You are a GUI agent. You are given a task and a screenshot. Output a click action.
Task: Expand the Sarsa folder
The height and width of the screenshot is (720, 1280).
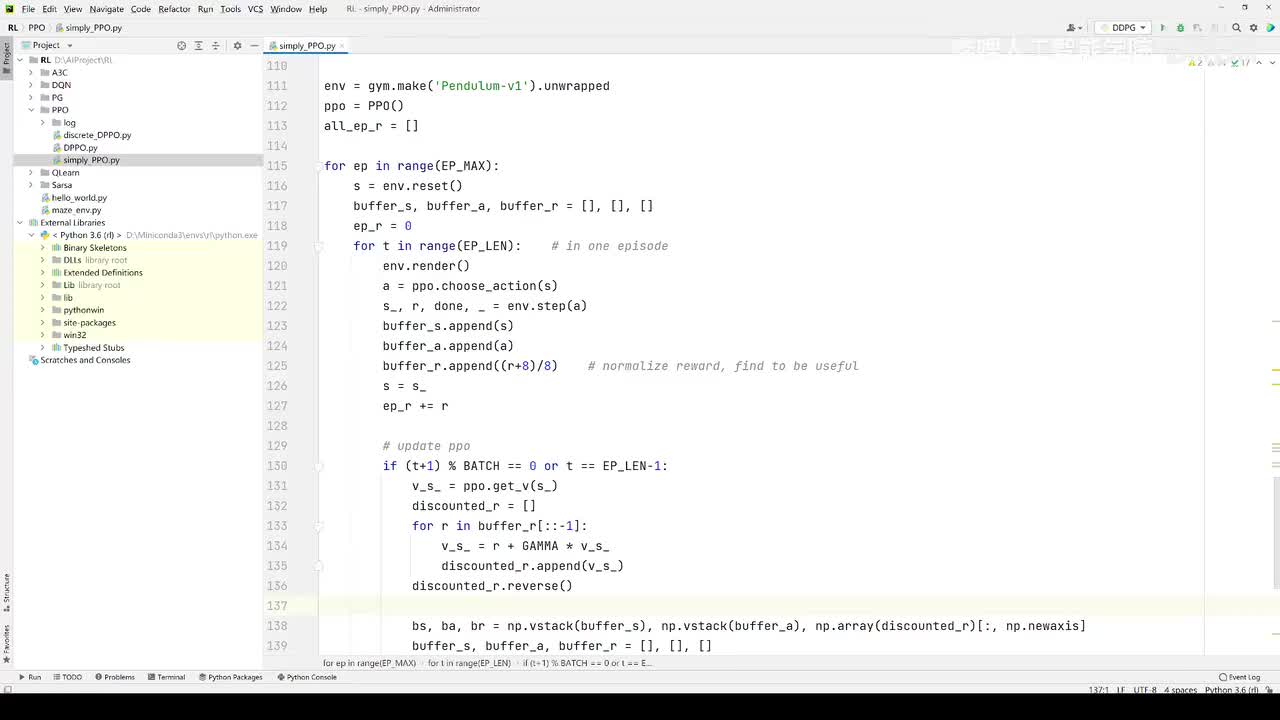pos(31,185)
